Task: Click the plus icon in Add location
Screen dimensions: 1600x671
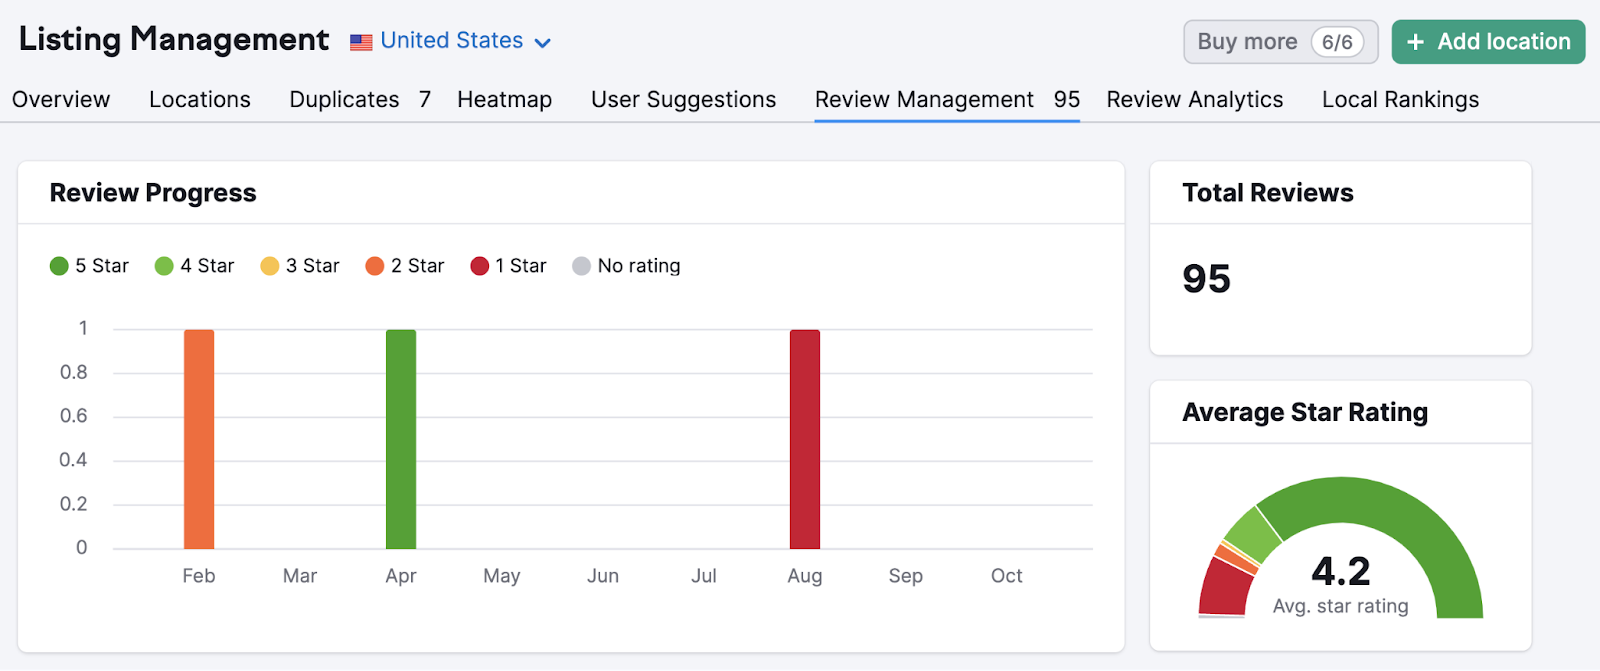Action: coord(1415,42)
